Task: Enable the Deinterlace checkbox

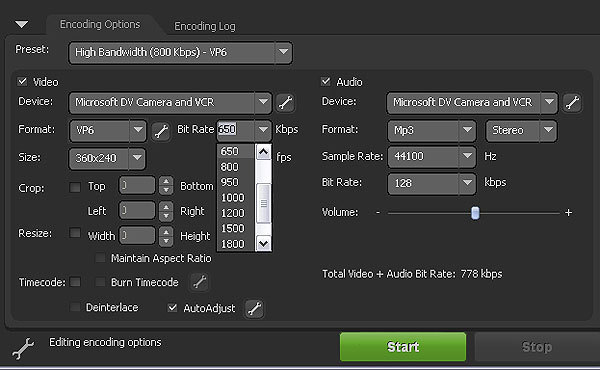Action: [x=75, y=307]
